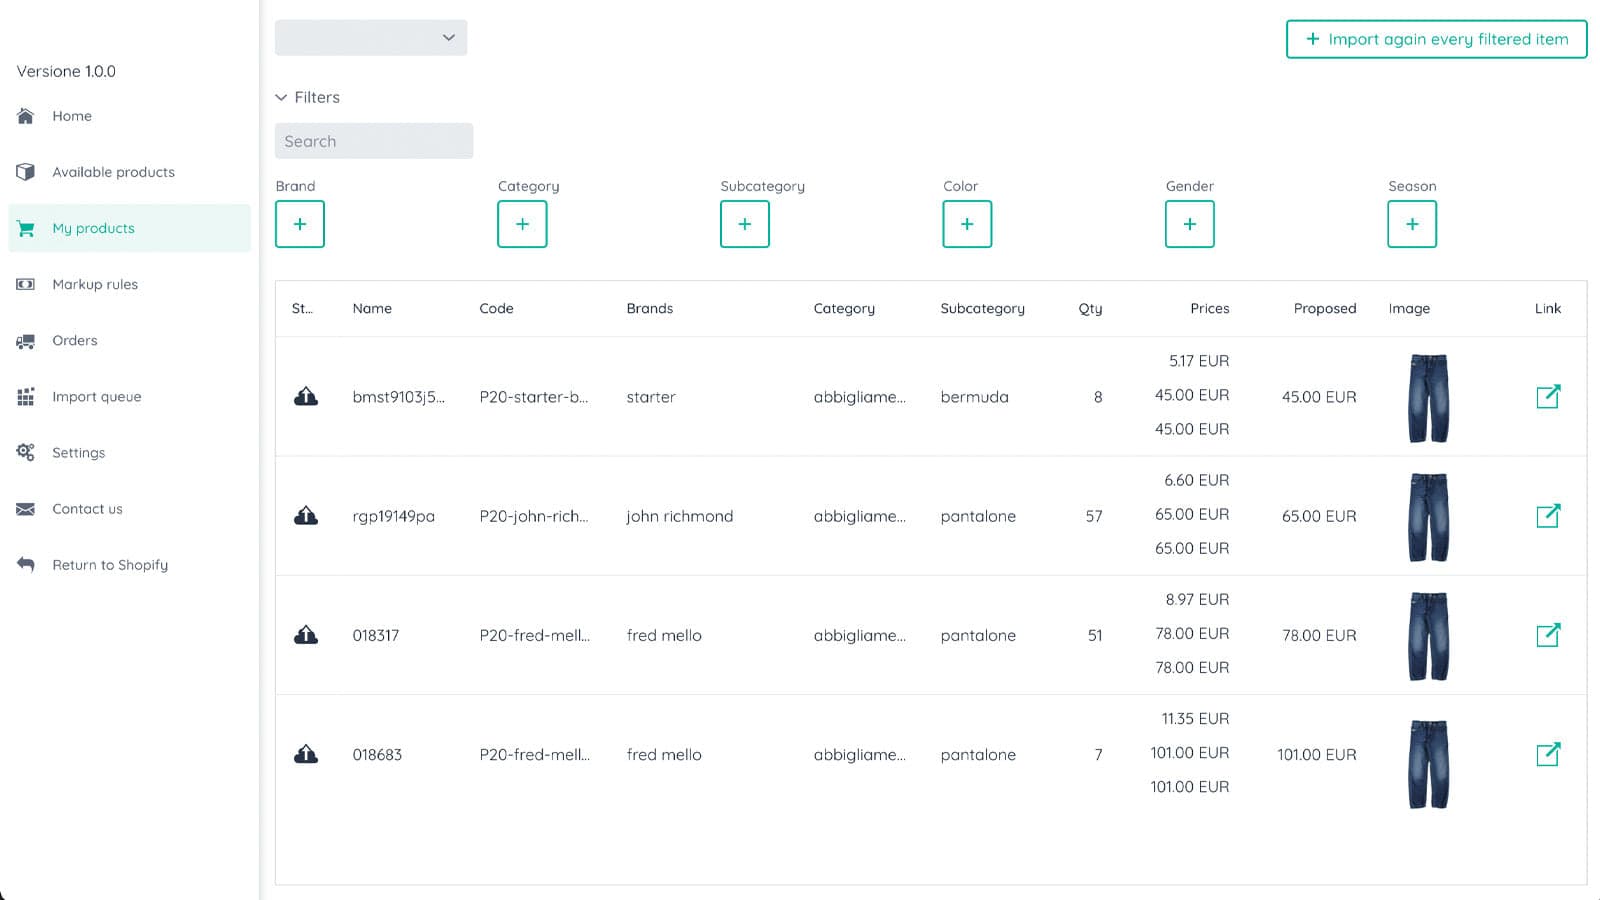Select the Orders delivery truck icon

(x=24, y=340)
